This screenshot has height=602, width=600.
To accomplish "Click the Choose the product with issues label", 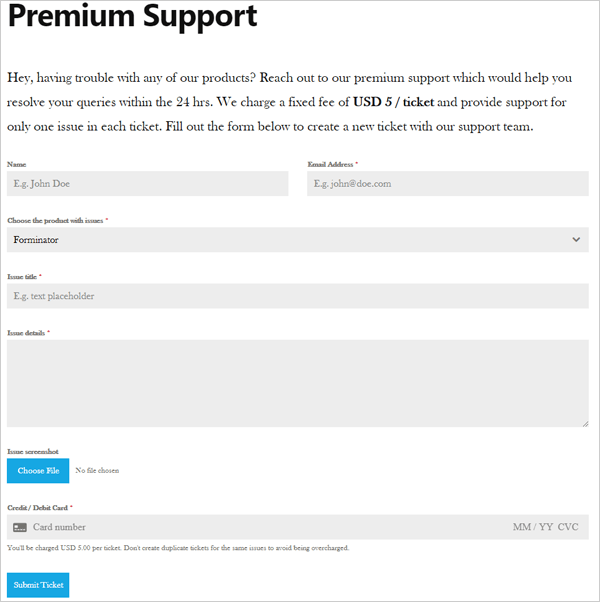I will click(x=55, y=221).
